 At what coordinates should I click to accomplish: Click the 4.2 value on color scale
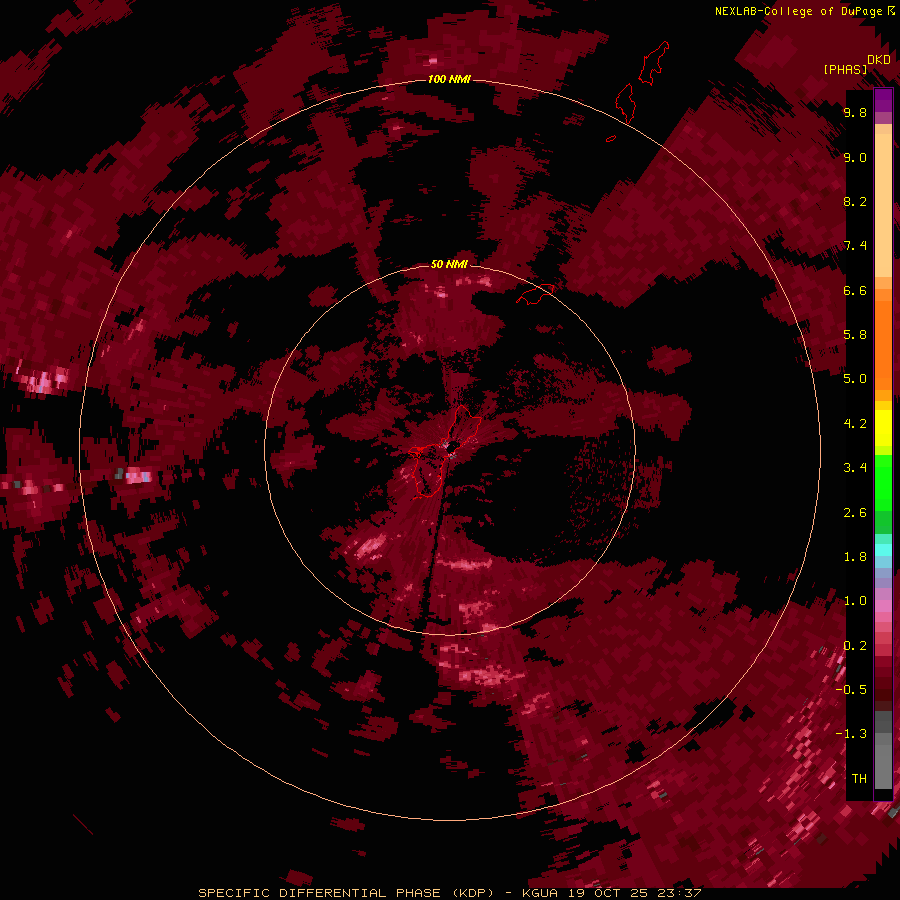(x=855, y=424)
